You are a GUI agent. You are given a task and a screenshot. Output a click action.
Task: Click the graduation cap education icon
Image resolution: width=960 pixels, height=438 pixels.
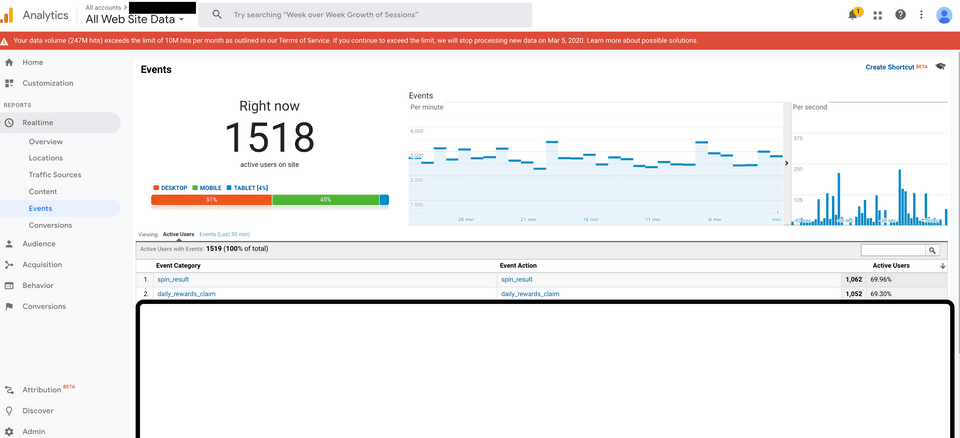940,67
